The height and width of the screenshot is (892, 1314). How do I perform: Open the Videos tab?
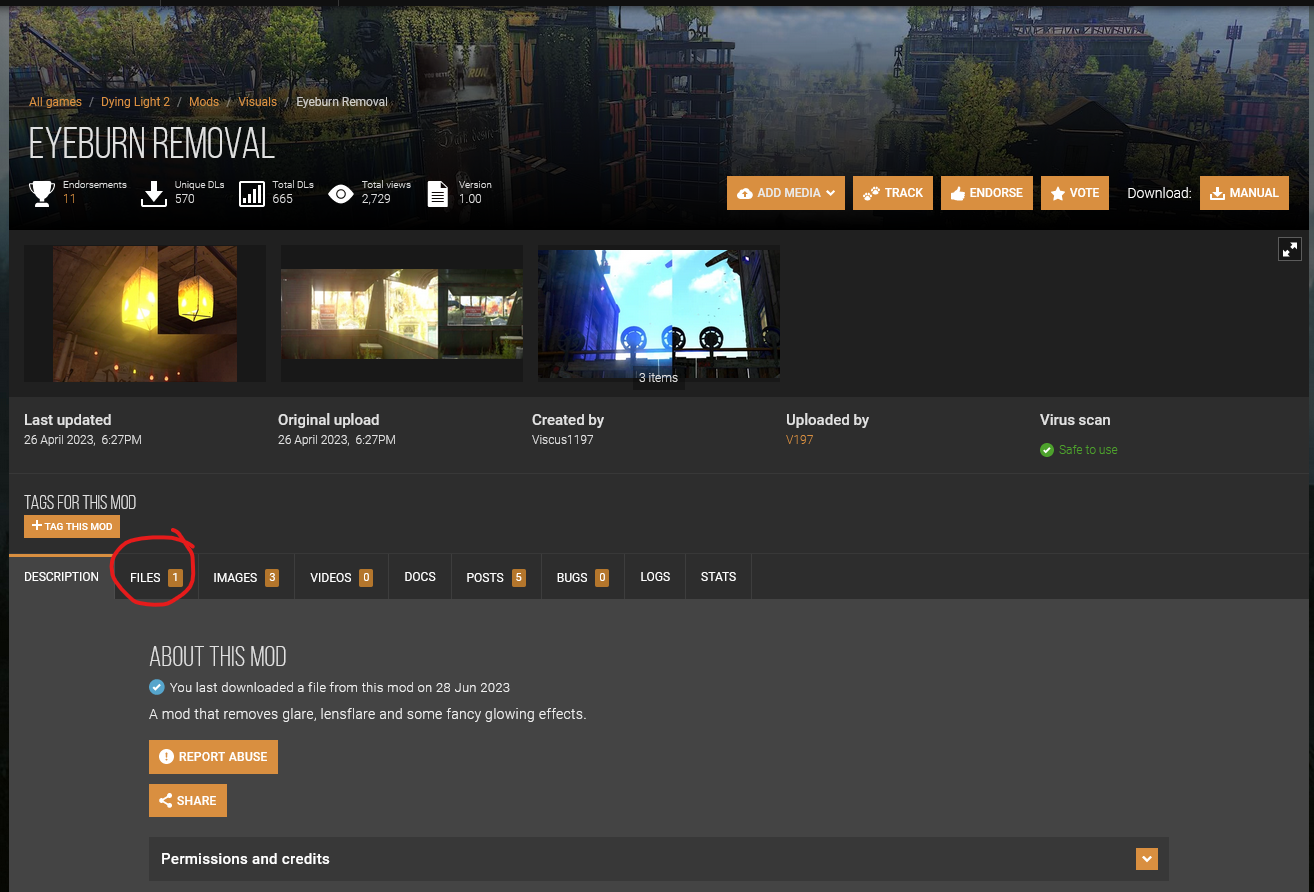tap(341, 577)
